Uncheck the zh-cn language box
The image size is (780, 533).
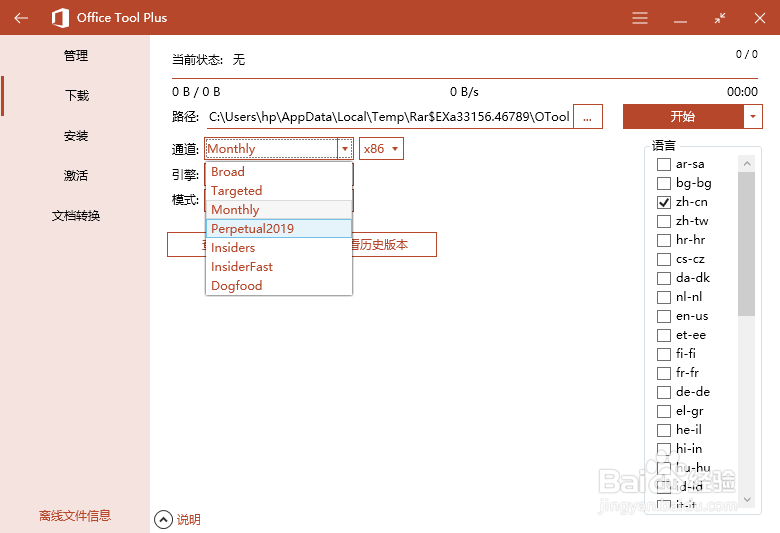pos(664,202)
